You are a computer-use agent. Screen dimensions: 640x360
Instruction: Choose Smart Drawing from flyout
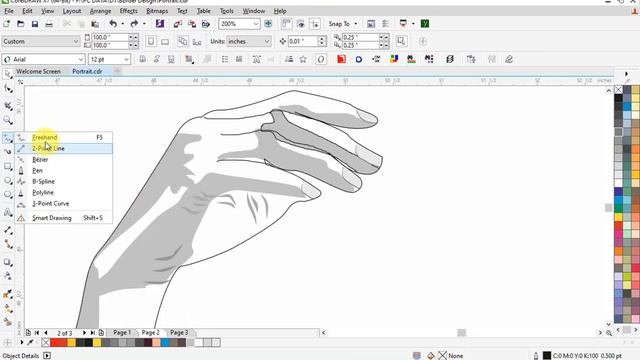[x=64, y=218]
